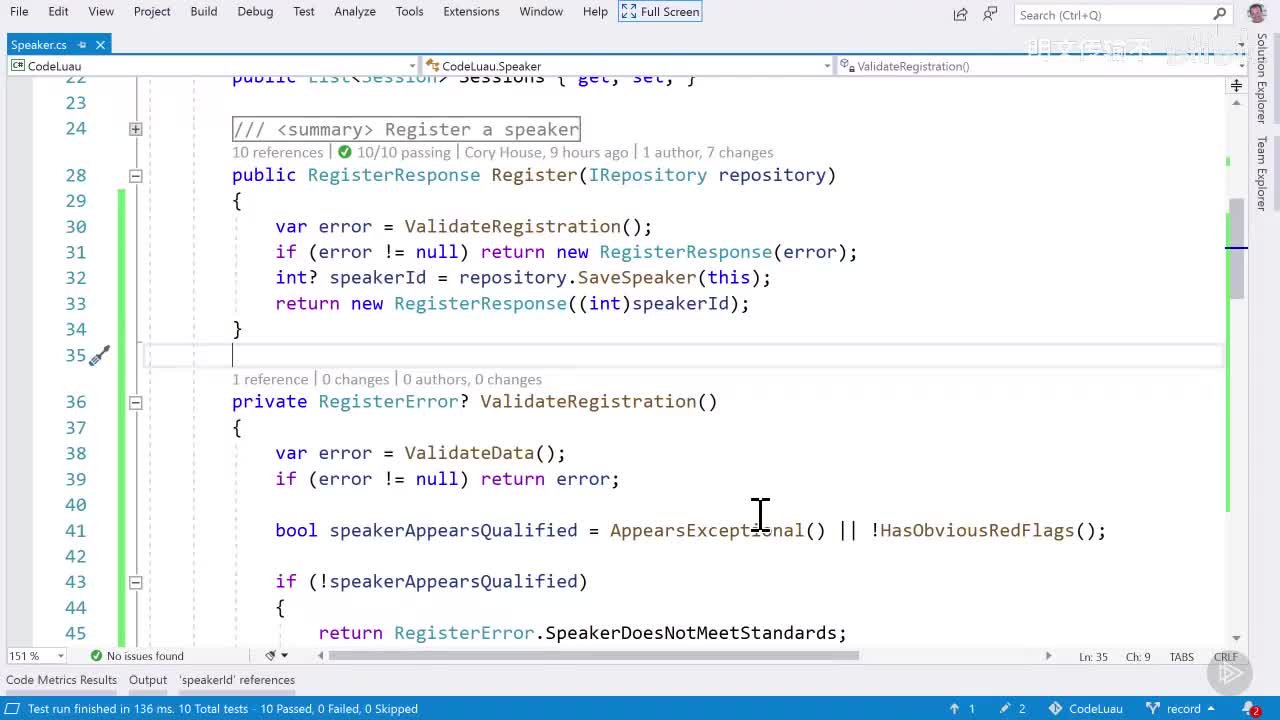Click the magnifier icon in the search box
The height and width of the screenshot is (720, 1280).
1219,14
